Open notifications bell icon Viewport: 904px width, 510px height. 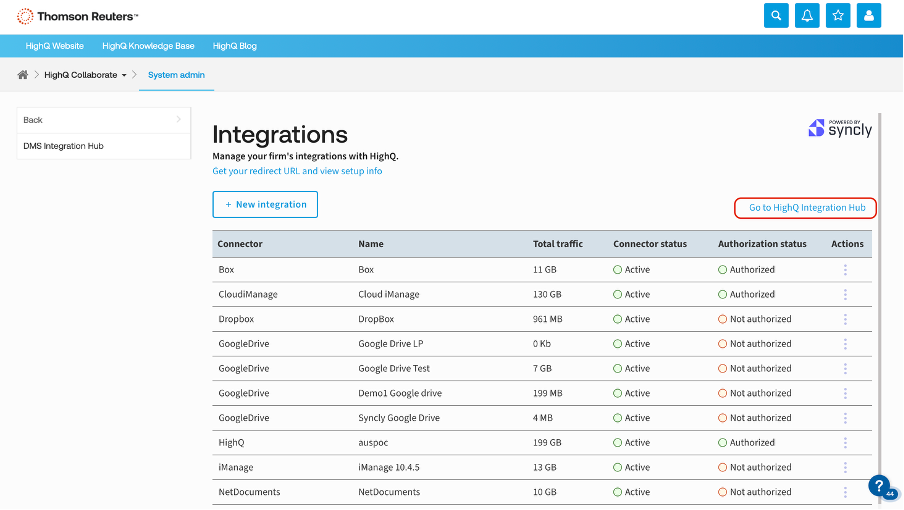pyautogui.click(x=807, y=16)
